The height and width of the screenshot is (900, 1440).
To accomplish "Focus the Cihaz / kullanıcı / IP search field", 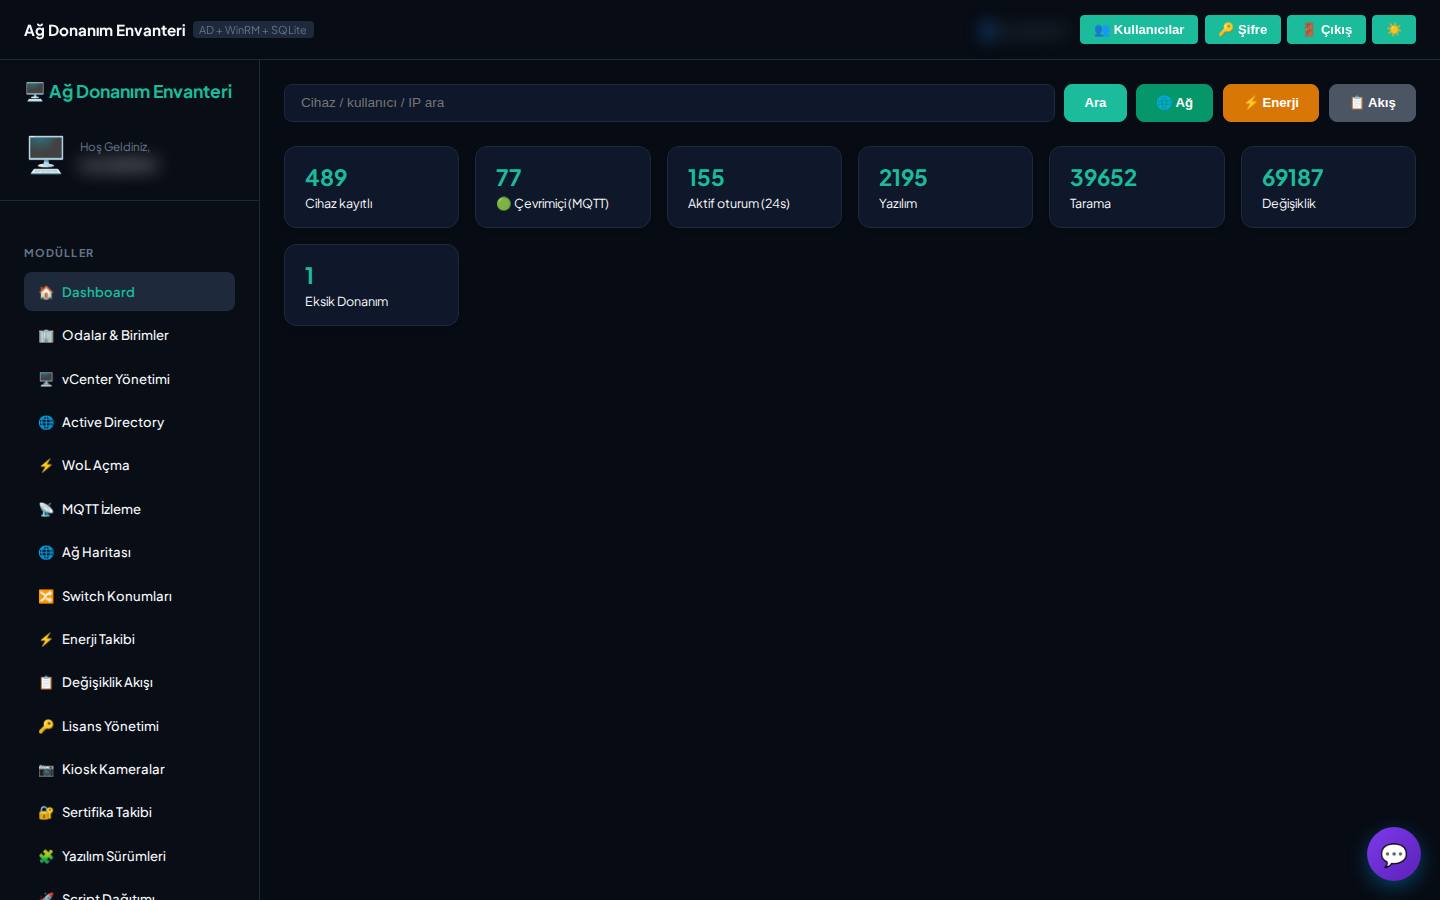I will point(669,103).
